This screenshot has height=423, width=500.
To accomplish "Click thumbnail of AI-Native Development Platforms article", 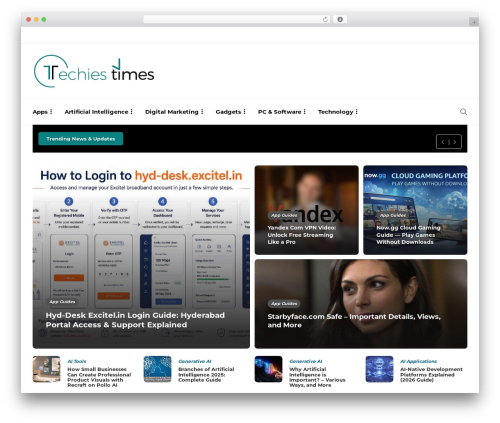I will pyautogui.click(x=379, y=369).
